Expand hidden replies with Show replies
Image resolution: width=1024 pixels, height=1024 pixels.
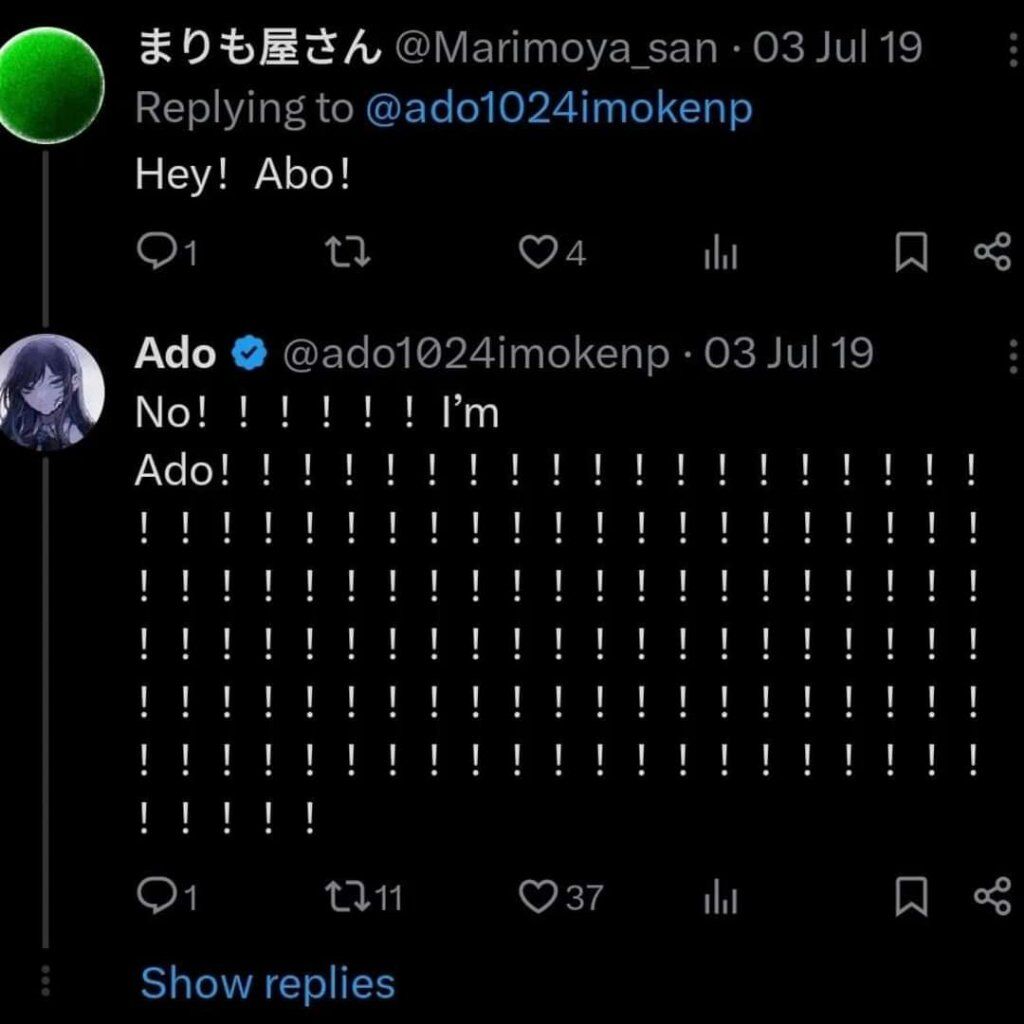268,984
